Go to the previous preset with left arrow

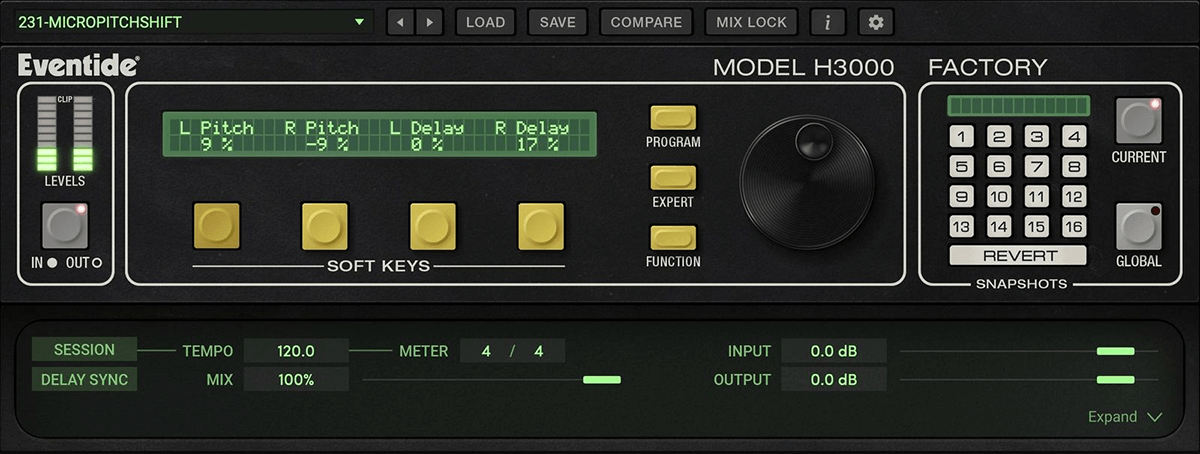(x=400, y=22)
